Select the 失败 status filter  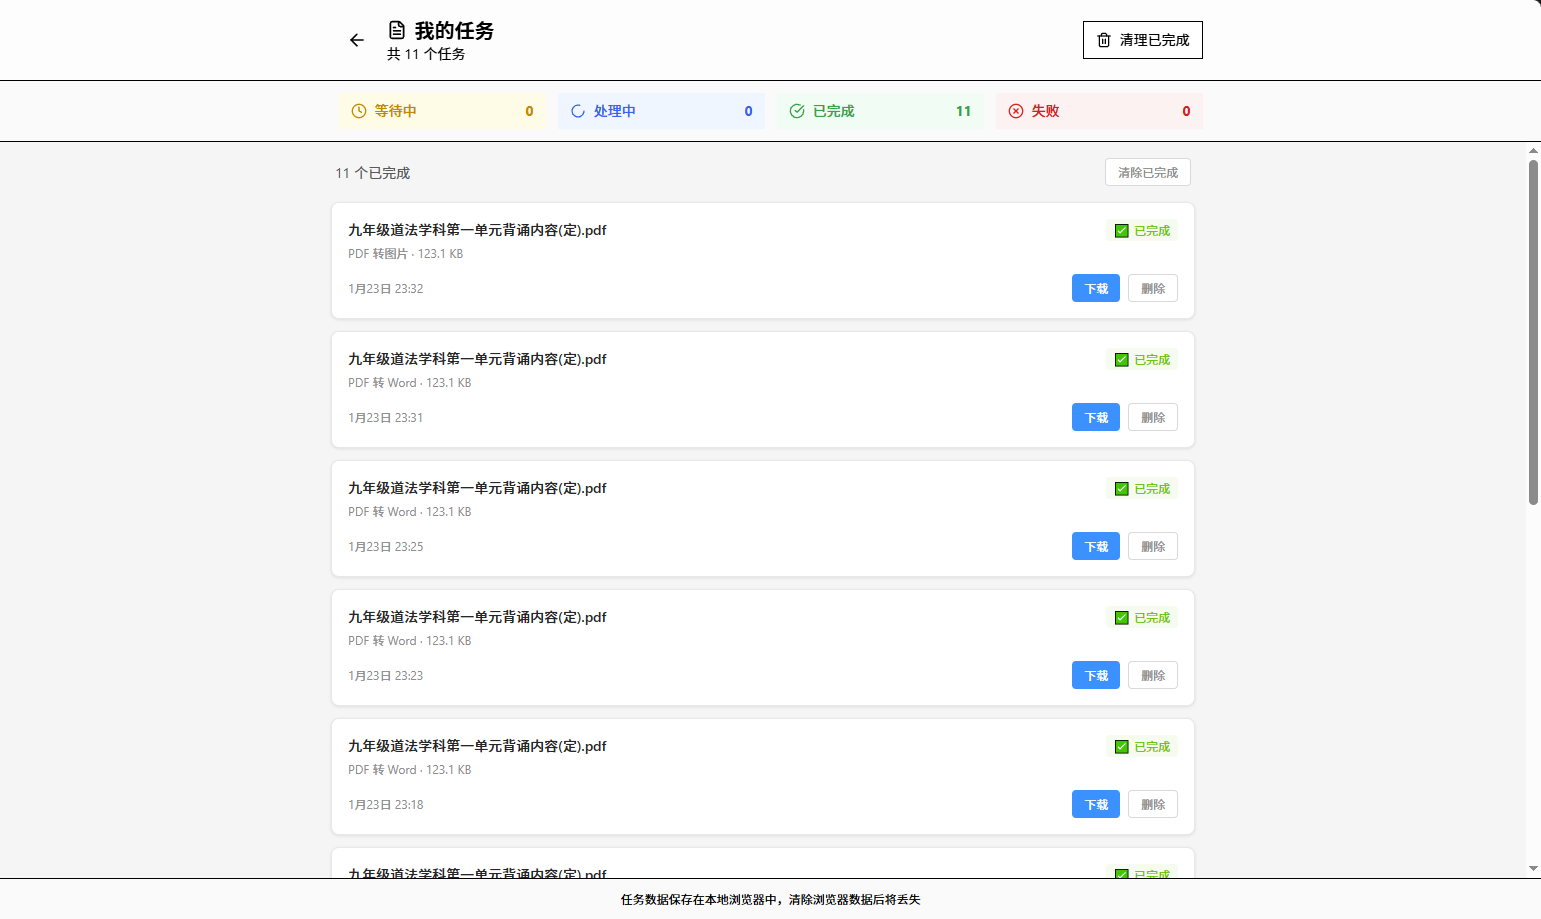click(1098, 111)
